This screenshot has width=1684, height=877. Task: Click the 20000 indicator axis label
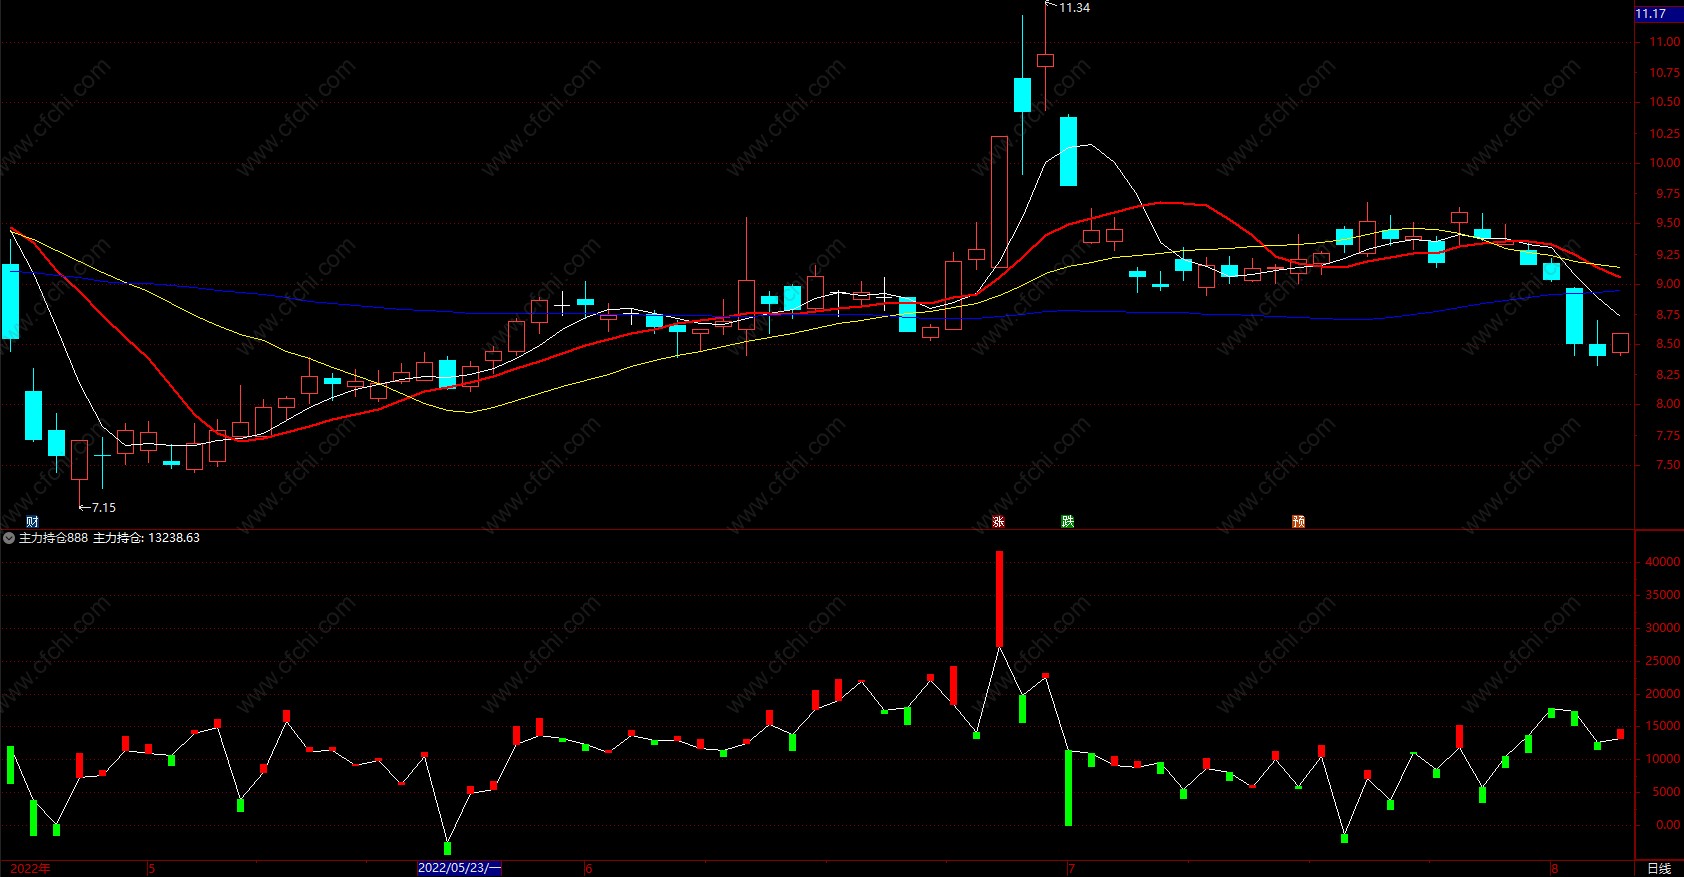(1663, 694)
